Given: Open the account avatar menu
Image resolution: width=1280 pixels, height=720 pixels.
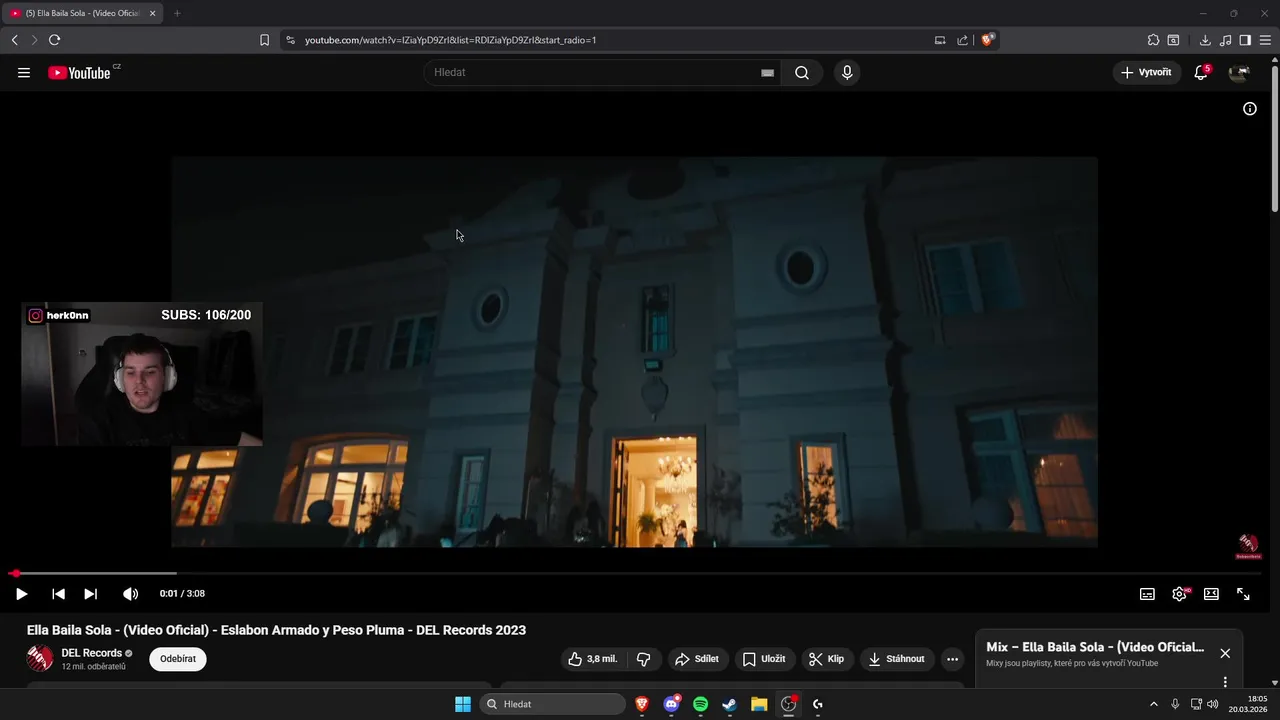Looking at the screenshot, I should coord(1239,72).
